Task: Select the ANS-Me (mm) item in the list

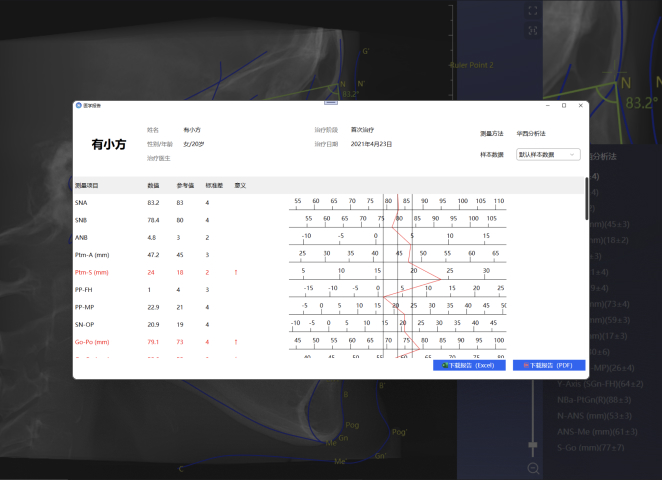Action: coord(597,431)
